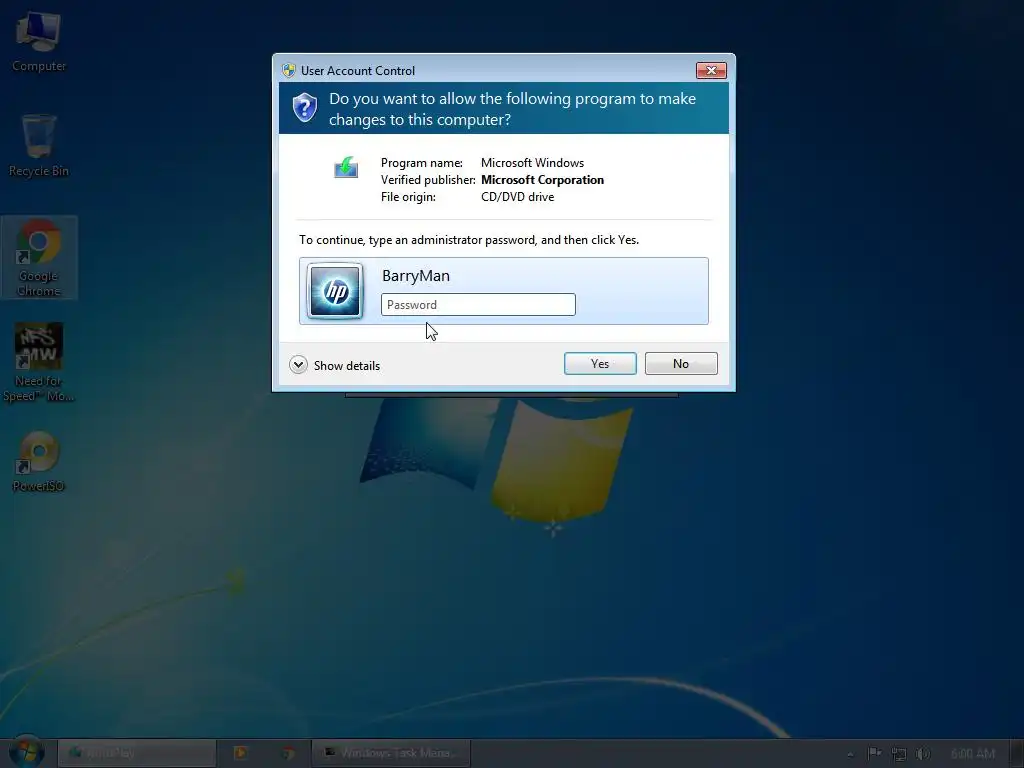Click the network tray icon
The width and height of the screenshot is (1024, 768).
click(x=899, y=754)
